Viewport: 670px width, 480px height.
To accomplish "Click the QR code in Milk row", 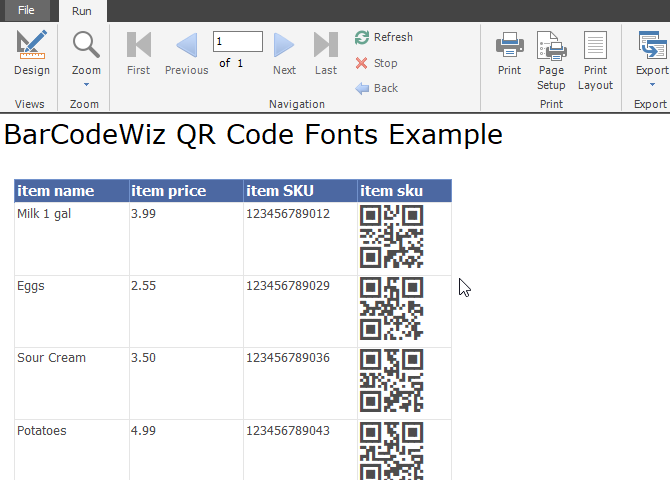I will coord(391,236).
